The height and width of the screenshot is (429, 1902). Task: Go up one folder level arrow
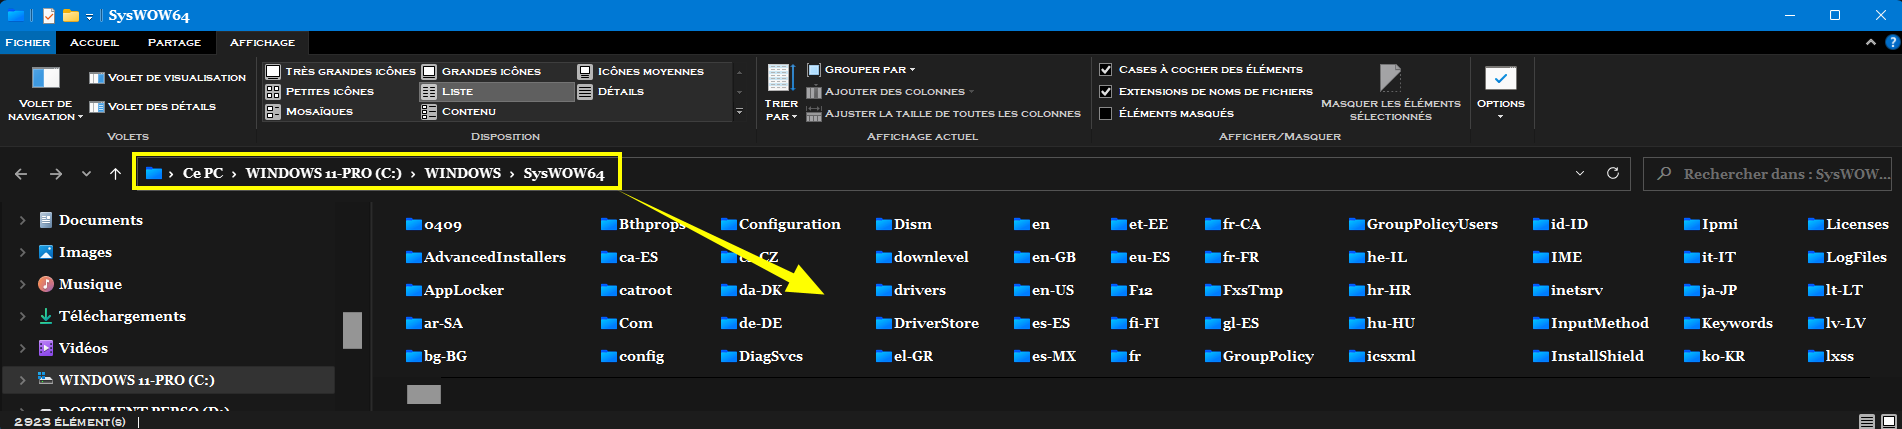click(x=115, y=174)
